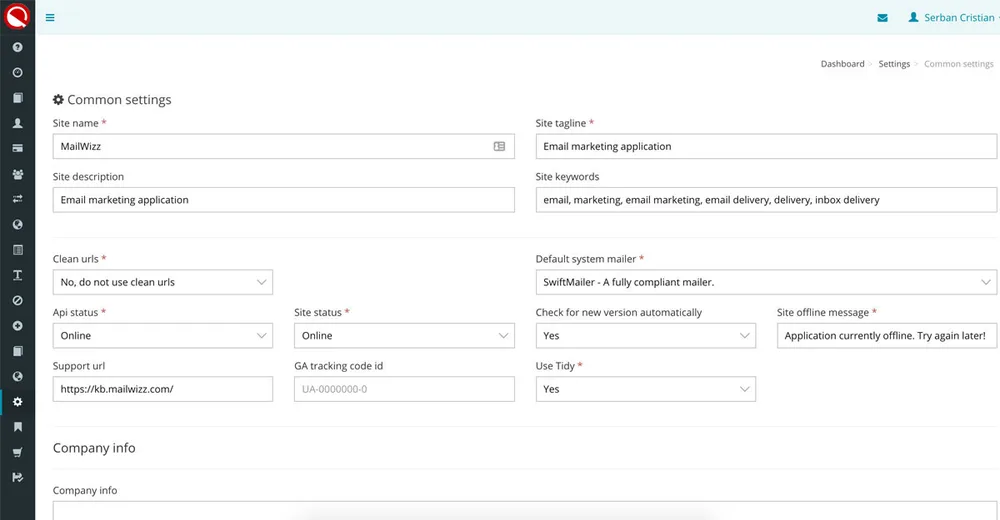Focus the Support url input field
Image resolution: width=1000 pixels, height=520 pixels.
tap(163, 389)
